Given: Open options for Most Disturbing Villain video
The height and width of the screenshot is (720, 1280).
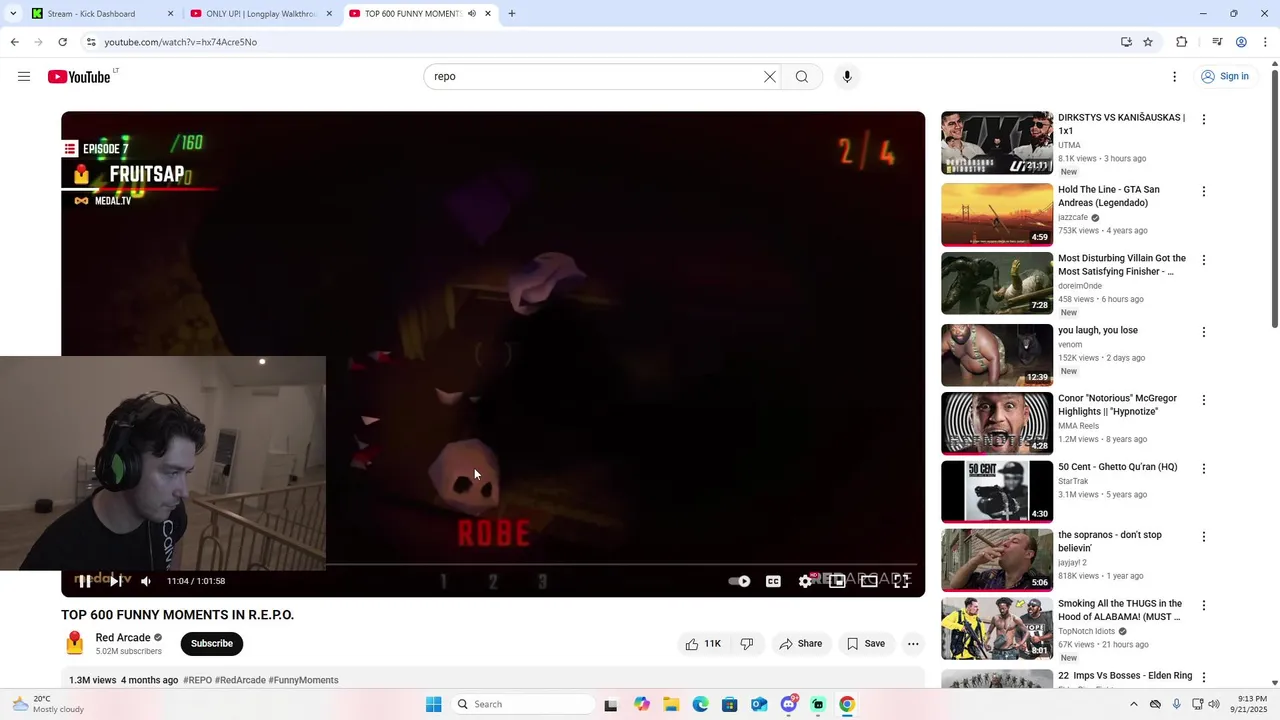Looking at the screenshot, I should pyautogui.click(x=1204, y=260).
